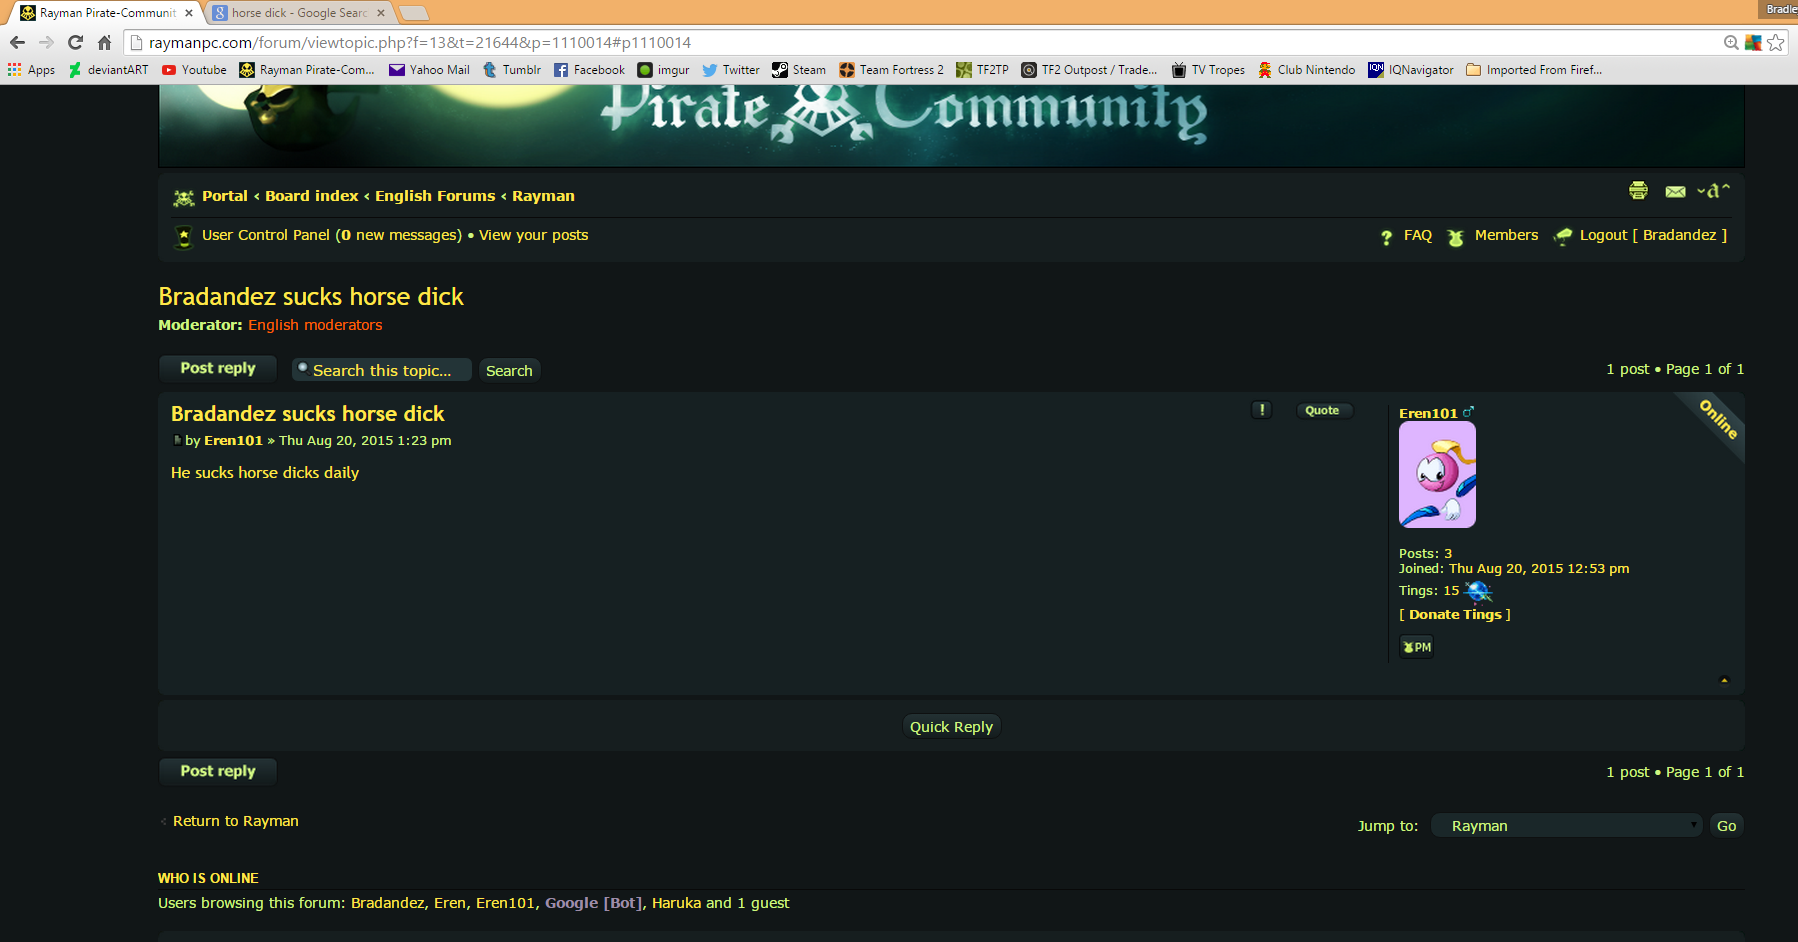The image size is (1798, 942).
Task: Click the email topic envelope icon
Action: coord(1675,191)
